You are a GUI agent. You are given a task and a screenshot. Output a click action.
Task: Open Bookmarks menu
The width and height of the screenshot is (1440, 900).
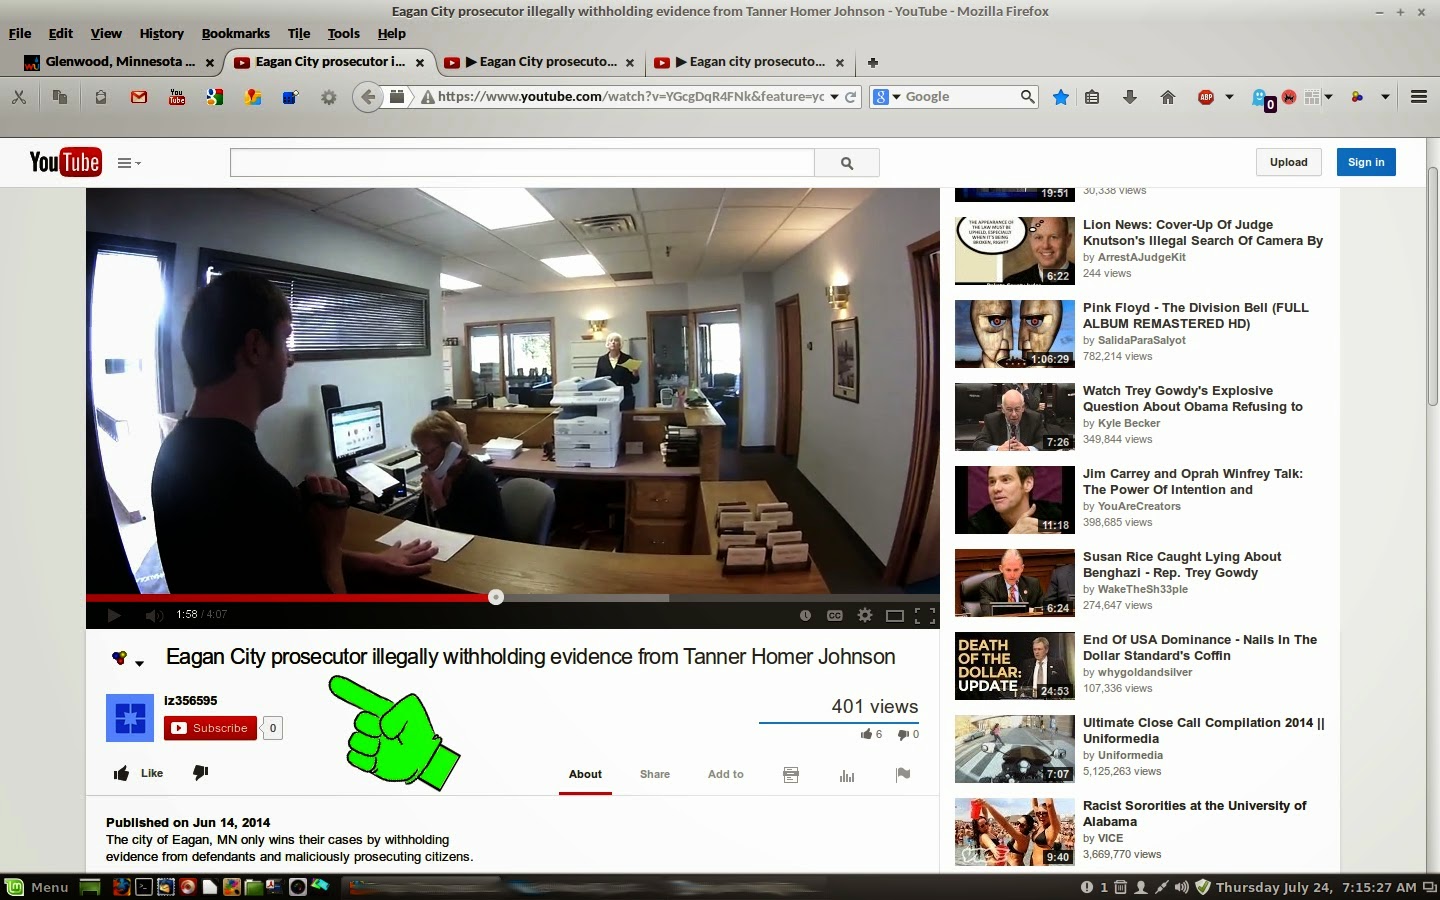(236, 33)
